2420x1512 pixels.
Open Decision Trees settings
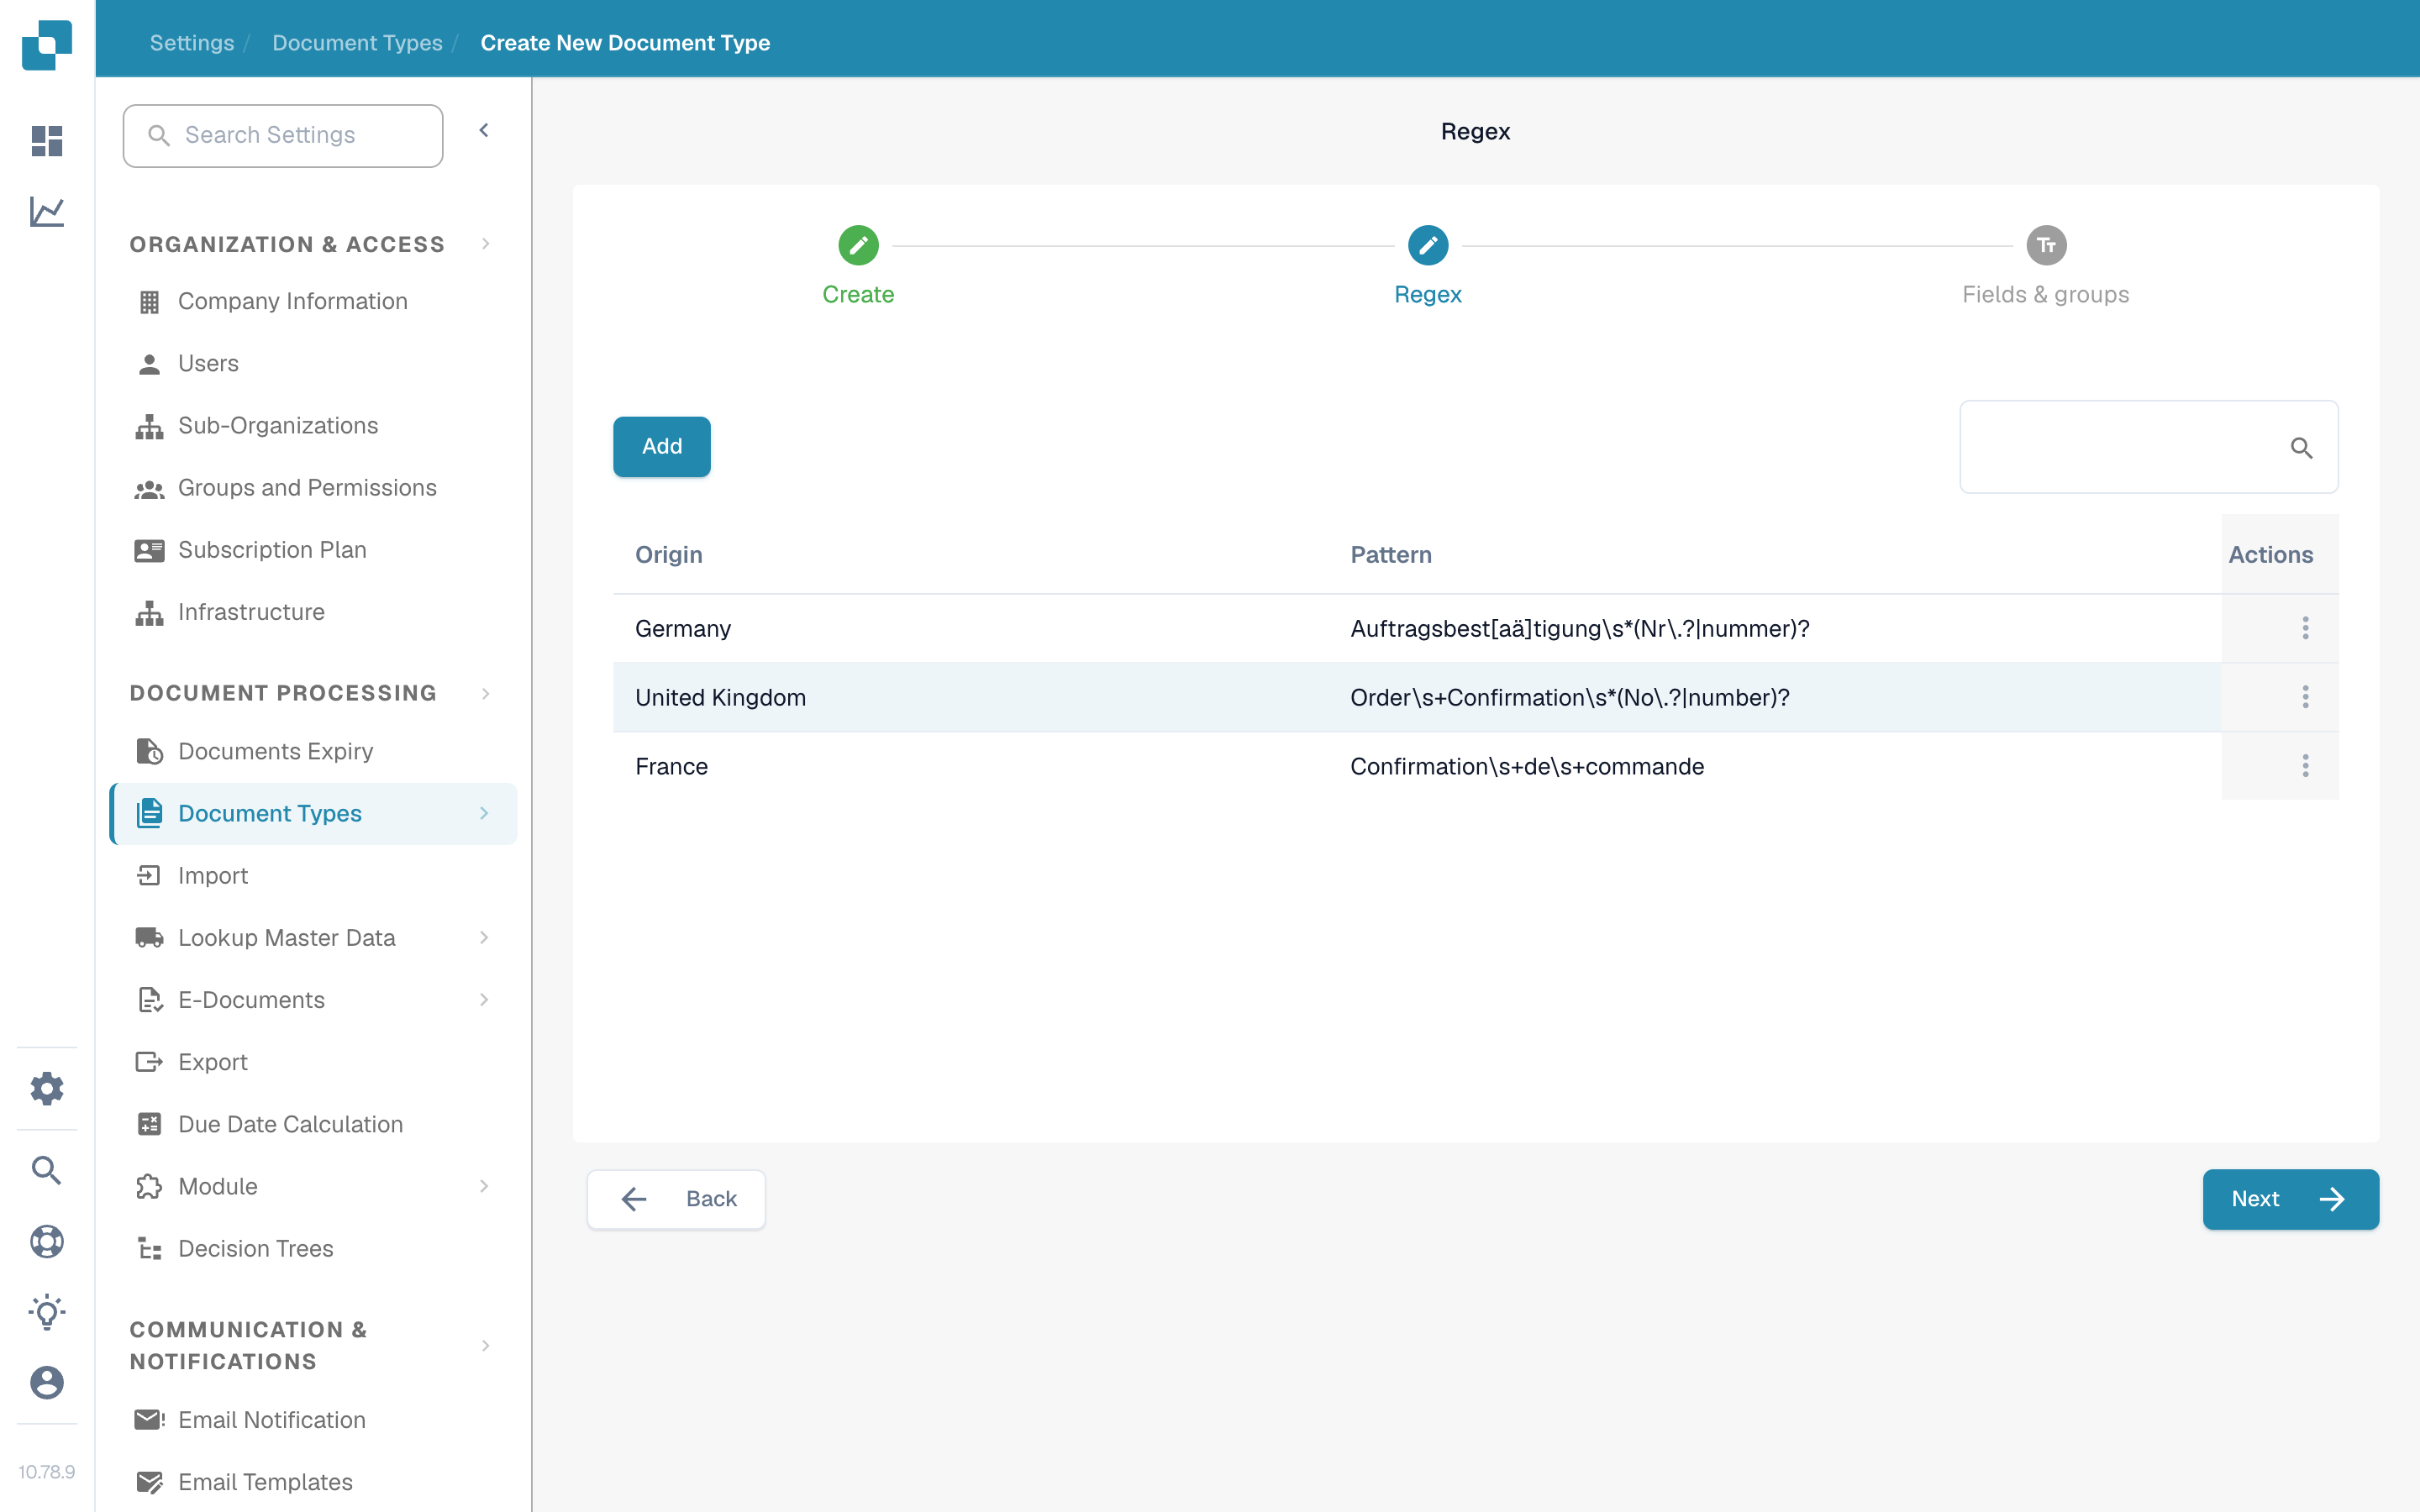(313, 1248)
